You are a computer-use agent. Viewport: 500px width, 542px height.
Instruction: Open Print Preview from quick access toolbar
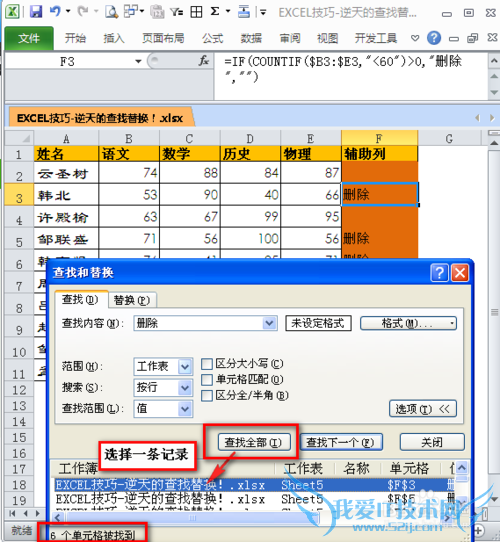click(111, 12)
